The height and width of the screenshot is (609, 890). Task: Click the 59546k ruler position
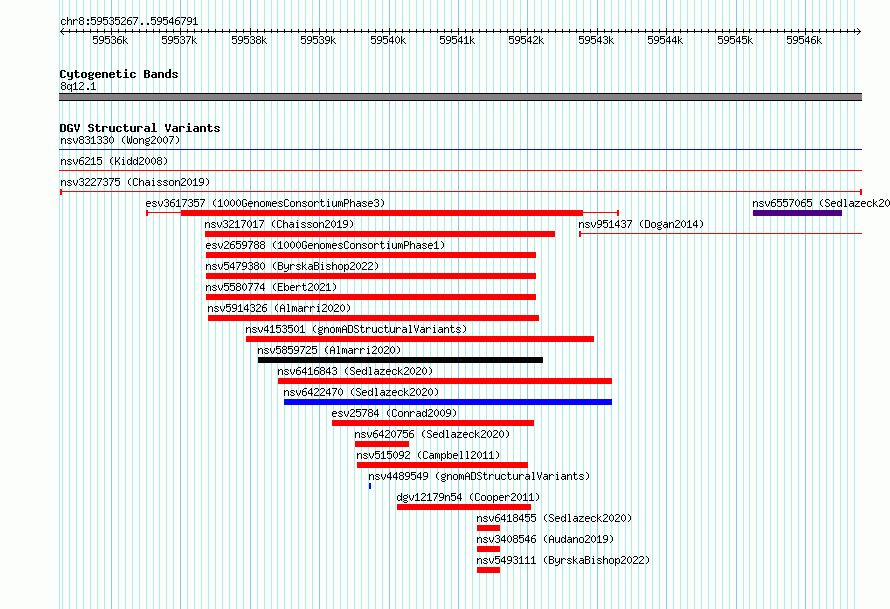click(x=804, y=40)
